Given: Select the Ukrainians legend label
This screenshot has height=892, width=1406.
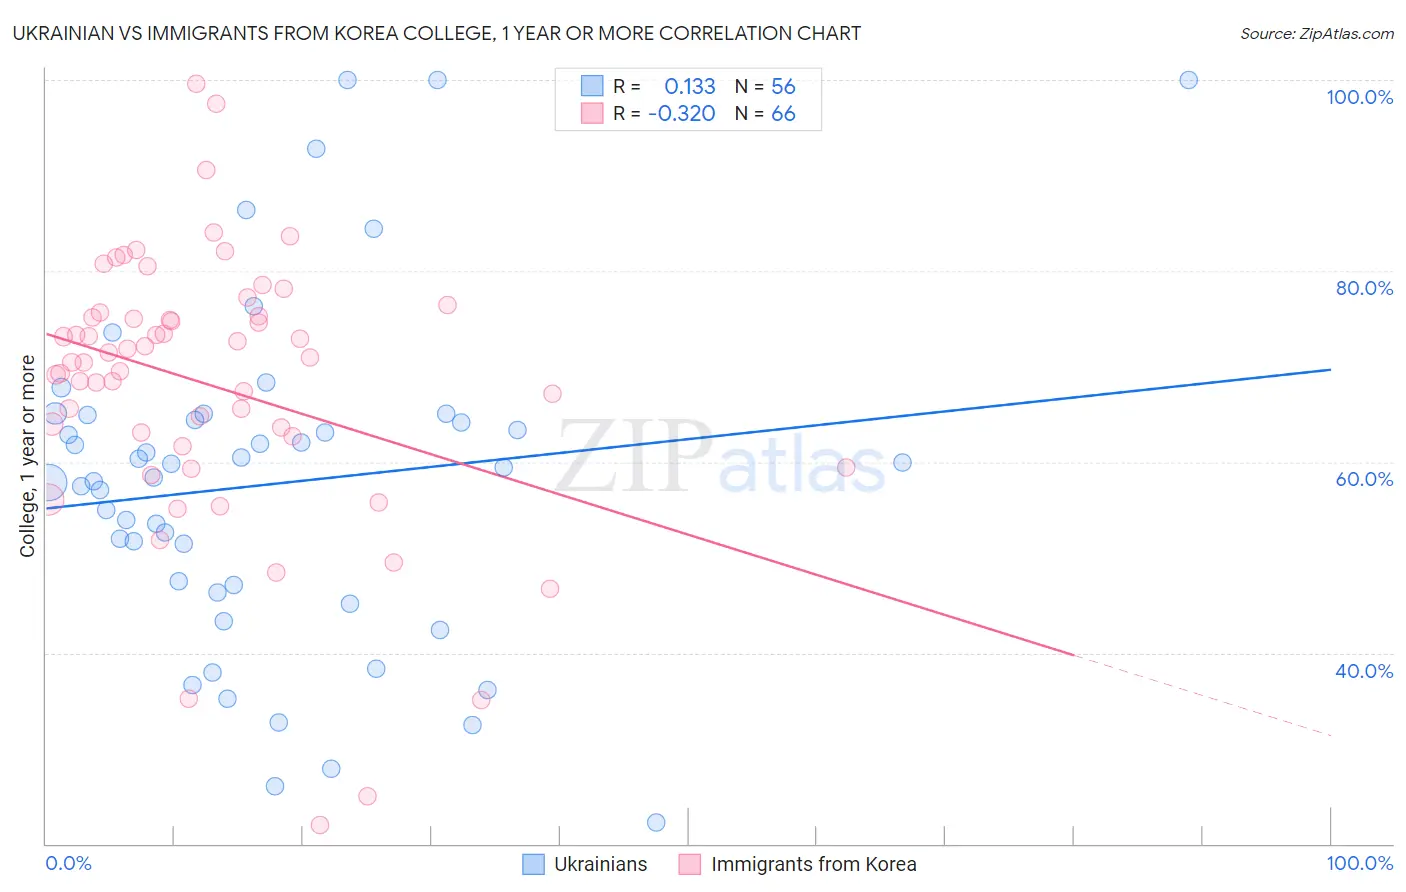Looking at the screenshot, I should click(x=601, y=864).
